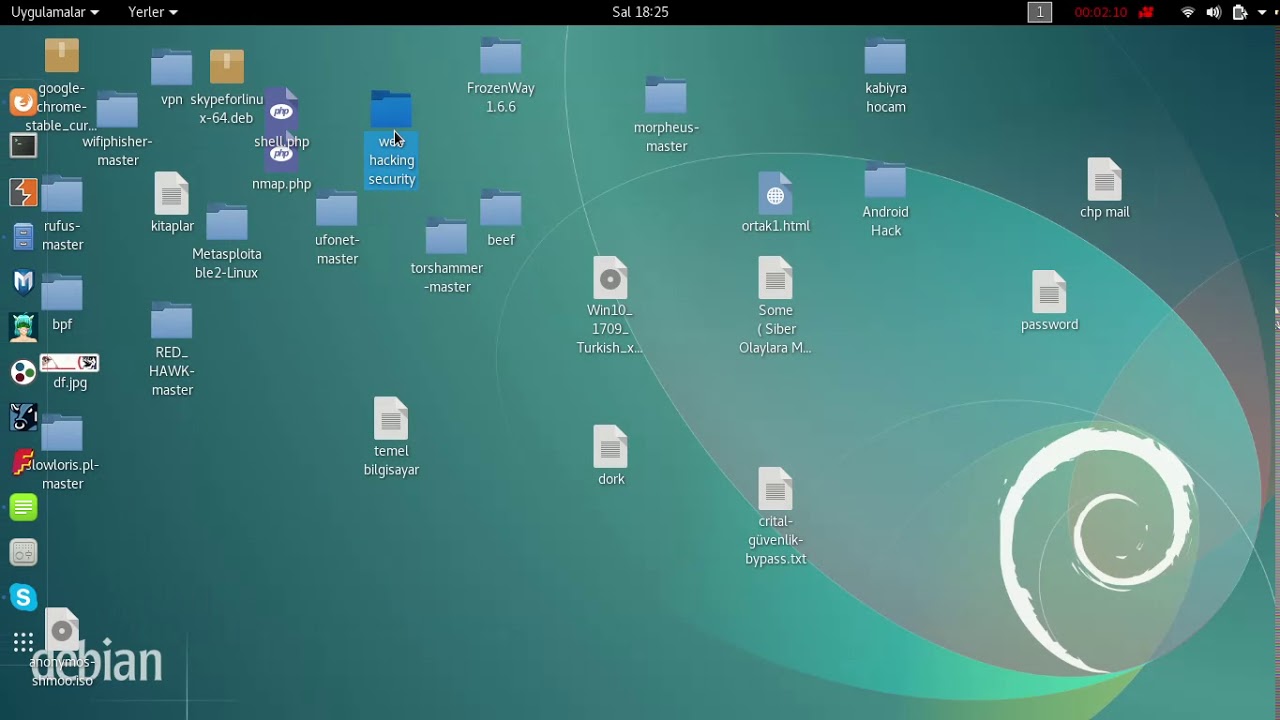Screen dimensions: 1280x720
Task: Select the RED_HAWK-master folder
Action: pos(171,321)
